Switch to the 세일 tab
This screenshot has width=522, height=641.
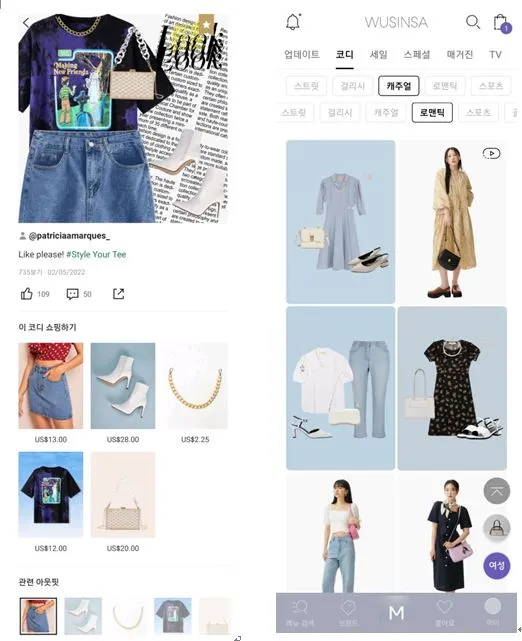coord(379,55)
